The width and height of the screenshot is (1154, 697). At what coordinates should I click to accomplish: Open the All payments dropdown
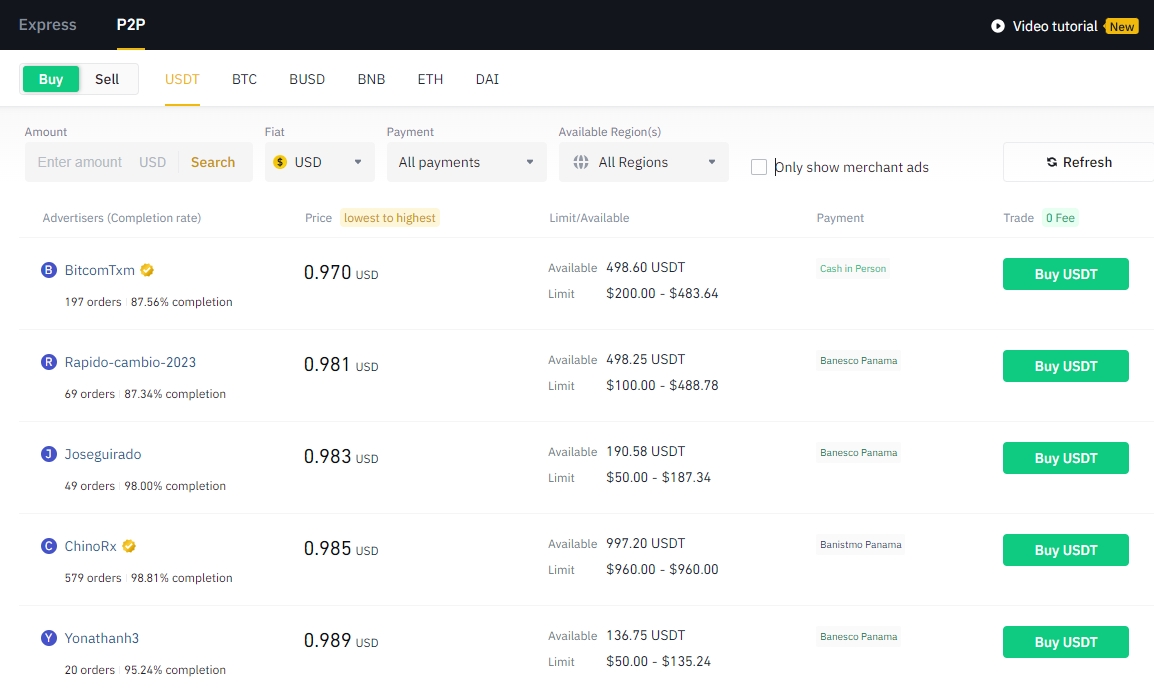pyautogui.click(x=466, y=161)
